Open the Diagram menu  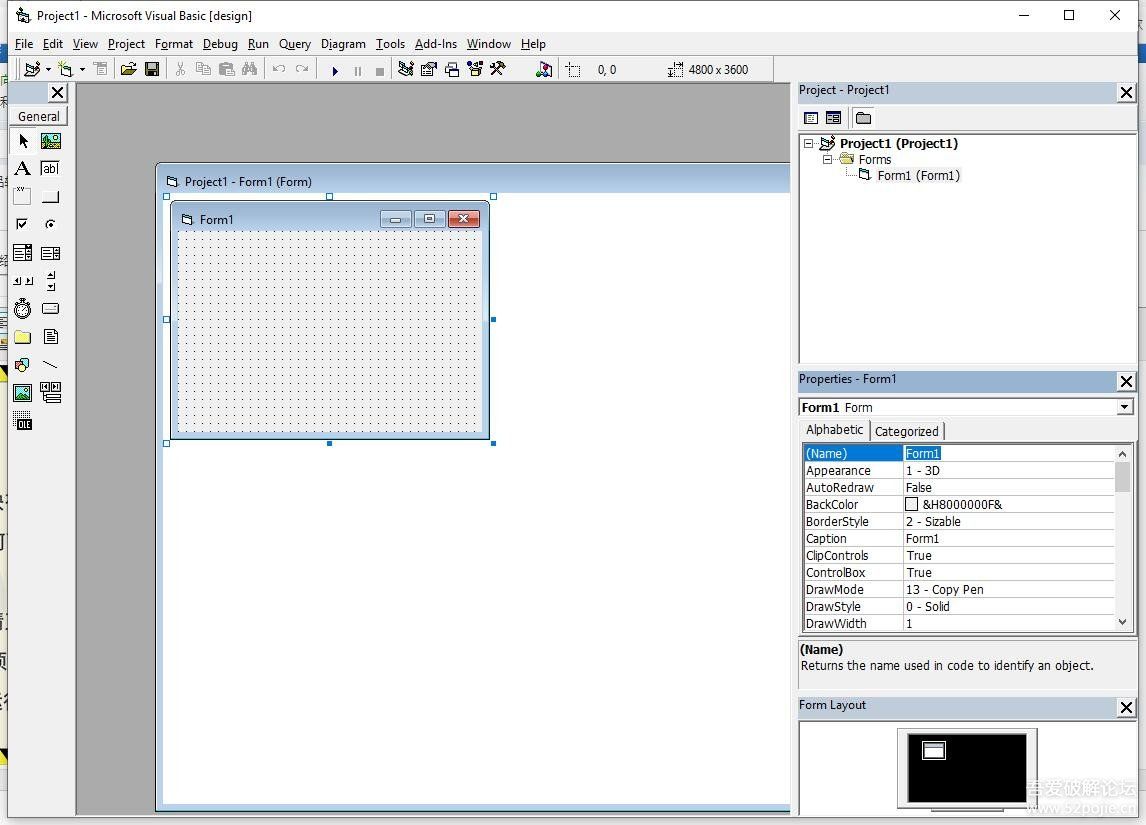pos(343,44)
